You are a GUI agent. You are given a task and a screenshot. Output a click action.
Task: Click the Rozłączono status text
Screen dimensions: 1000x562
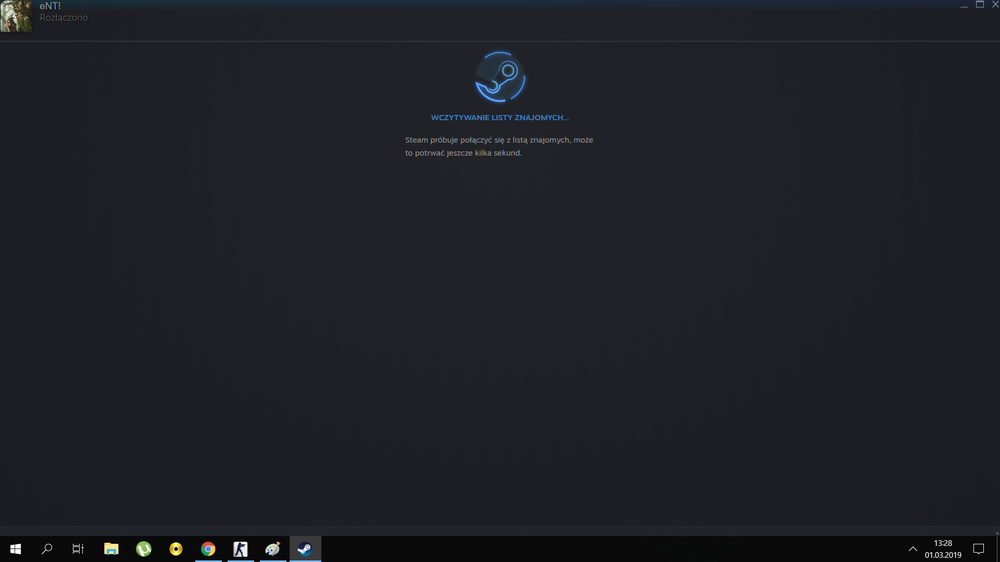coord(64,18)
